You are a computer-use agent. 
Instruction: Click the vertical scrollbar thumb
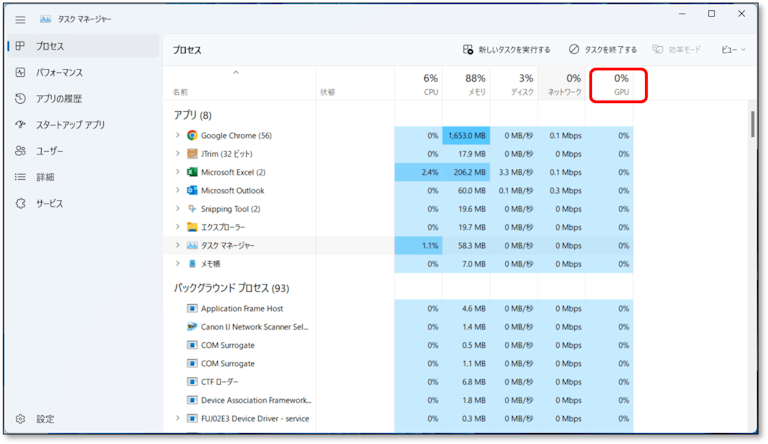(753, 124)
